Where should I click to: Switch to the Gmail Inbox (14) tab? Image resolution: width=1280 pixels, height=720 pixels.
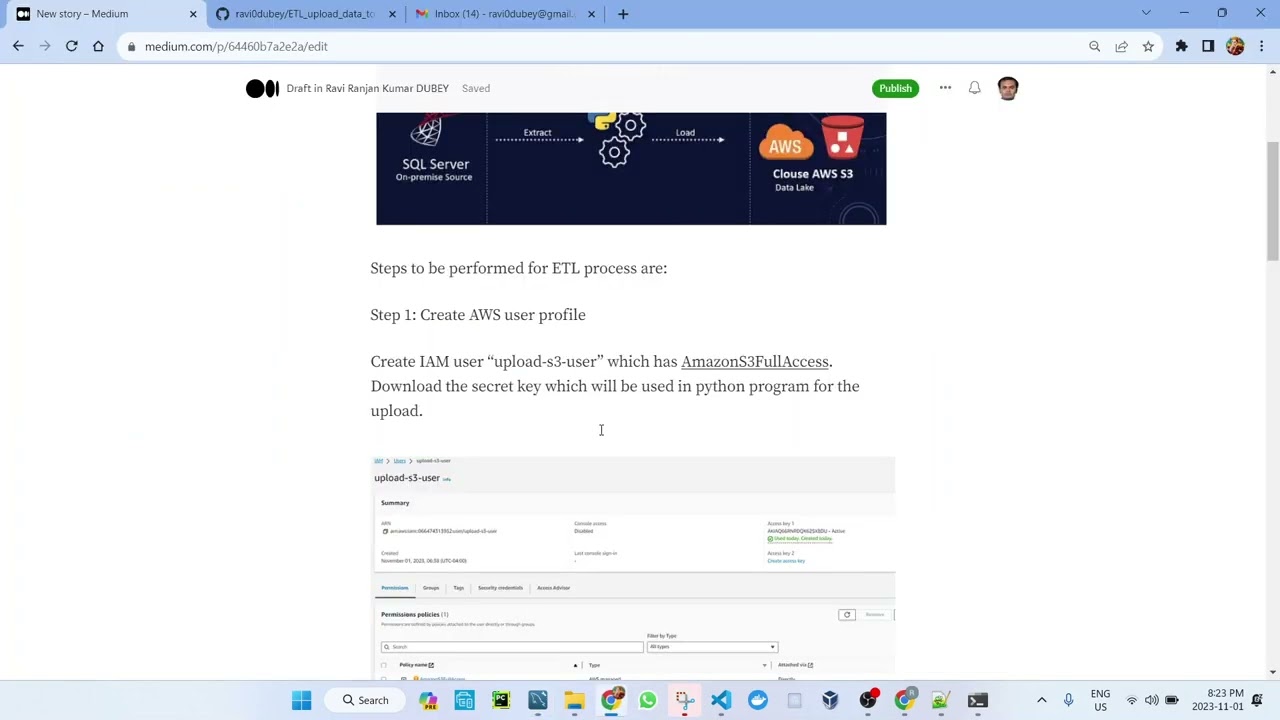pos(504,14)
